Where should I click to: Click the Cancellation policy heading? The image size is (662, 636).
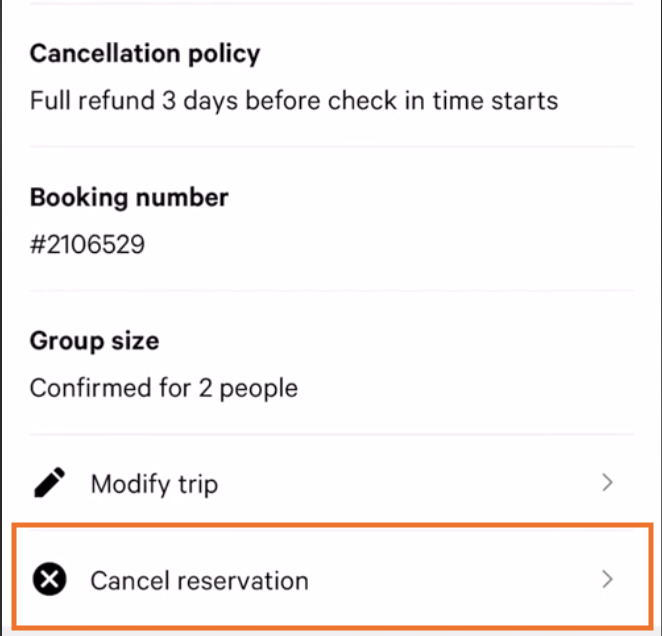tap(145, 54)
